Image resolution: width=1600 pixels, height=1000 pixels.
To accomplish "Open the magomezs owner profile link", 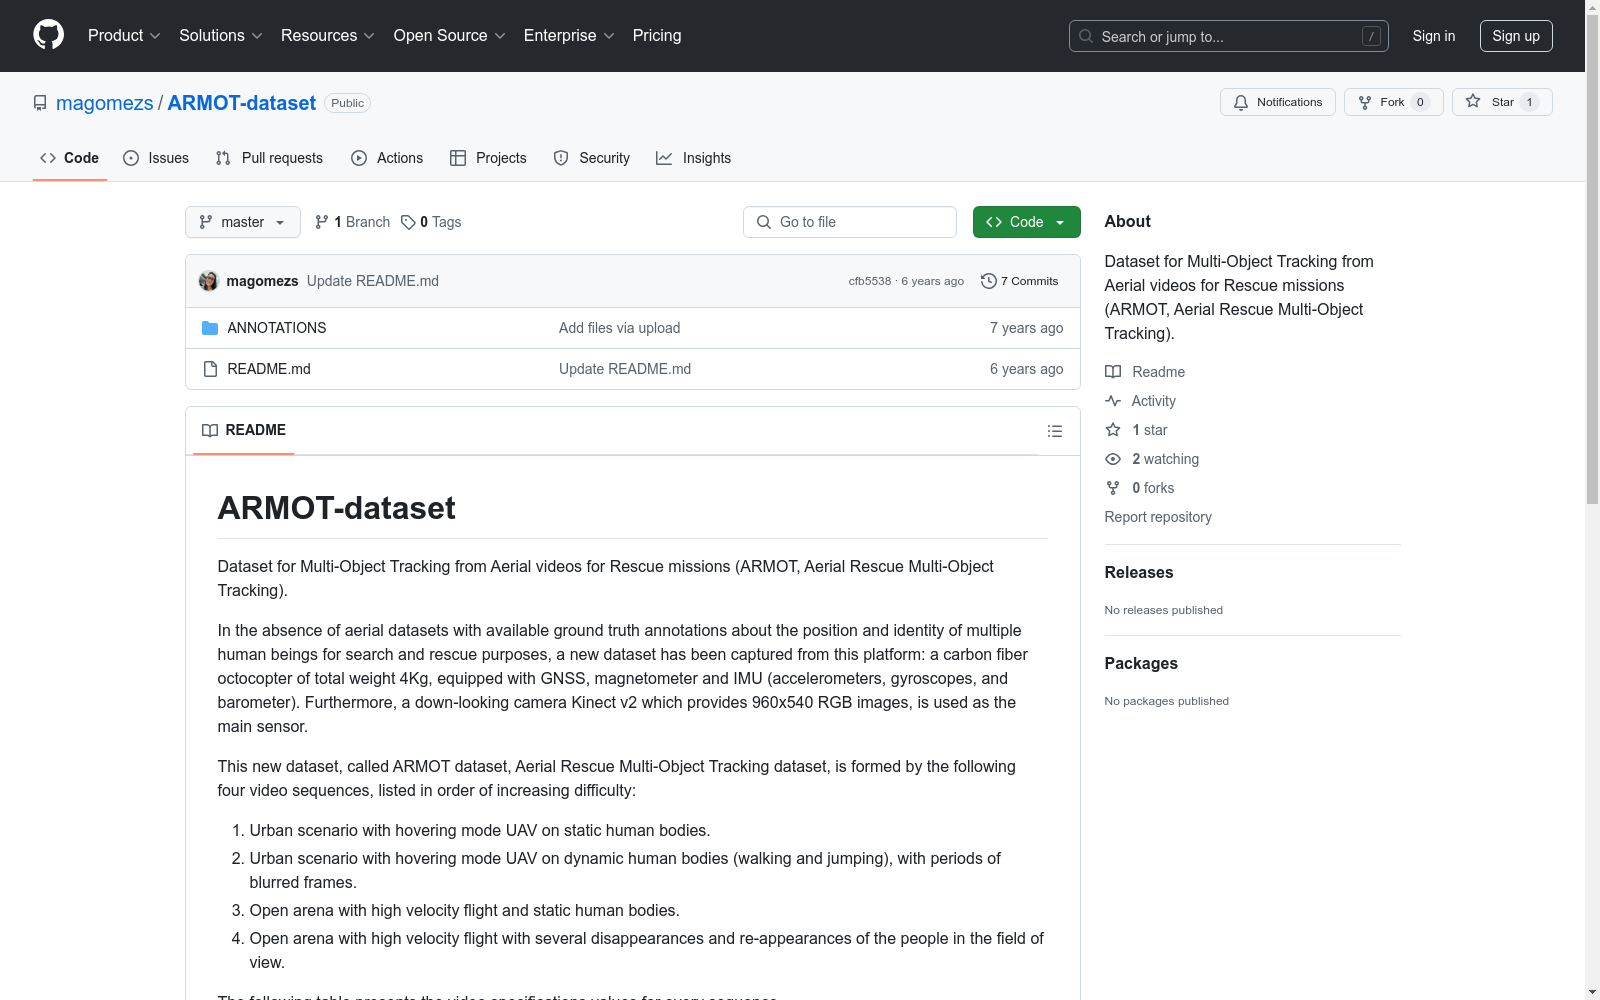I will coord(105,103).
